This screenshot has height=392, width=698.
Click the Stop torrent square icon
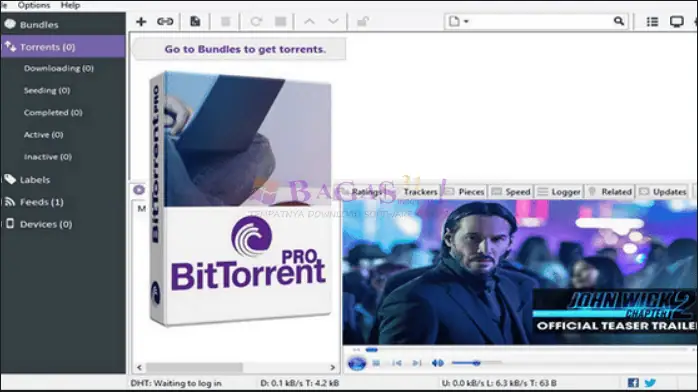tap(280, 21)
